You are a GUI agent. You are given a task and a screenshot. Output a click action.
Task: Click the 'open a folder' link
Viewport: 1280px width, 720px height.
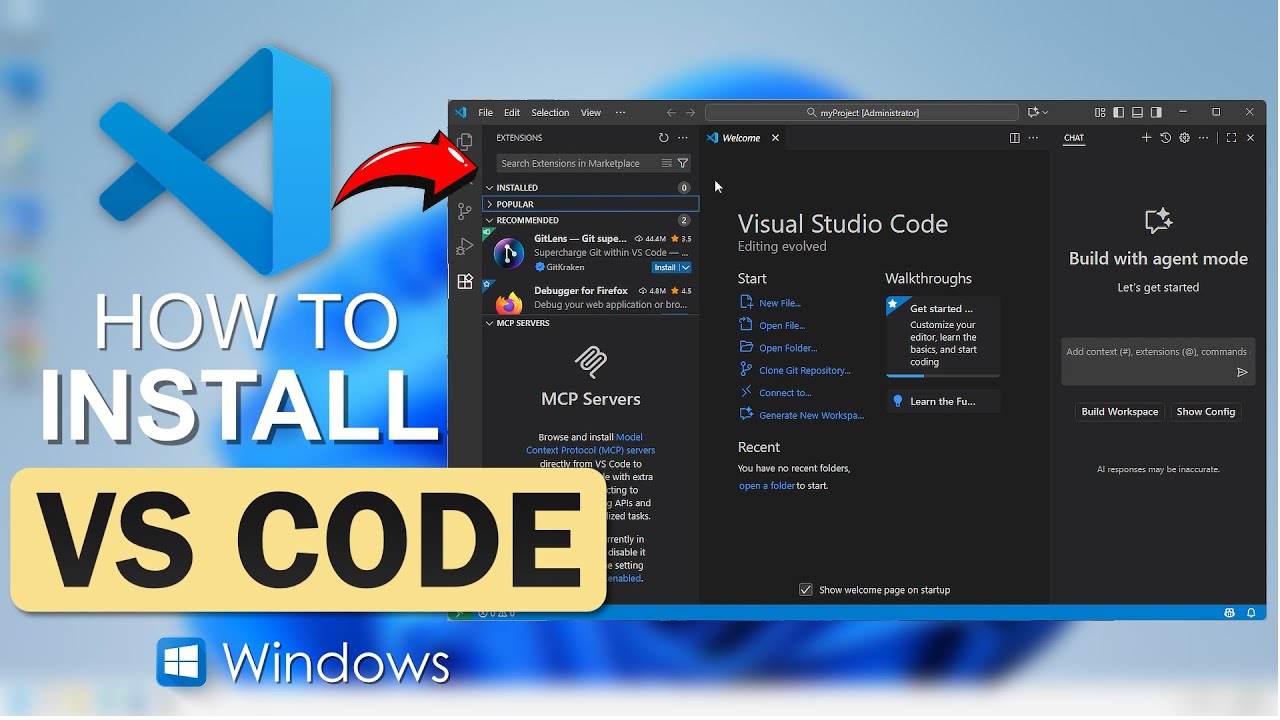tap(767, 486)
